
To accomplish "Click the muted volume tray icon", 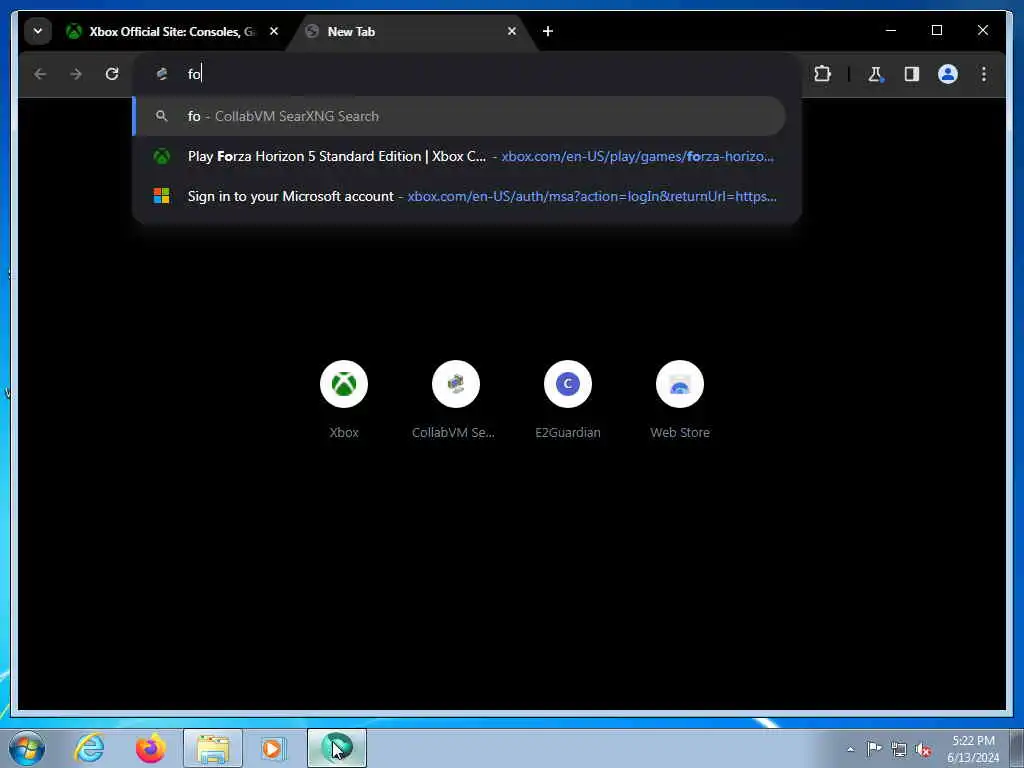I will [923, 749].
